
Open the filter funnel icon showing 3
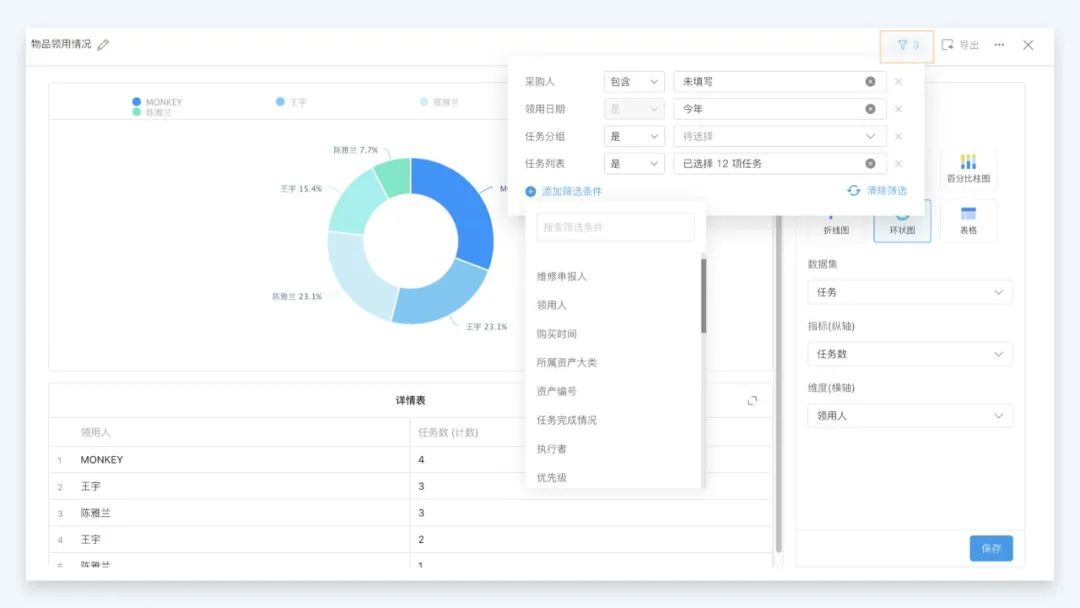pyautogui.click(x=907, y=45)
